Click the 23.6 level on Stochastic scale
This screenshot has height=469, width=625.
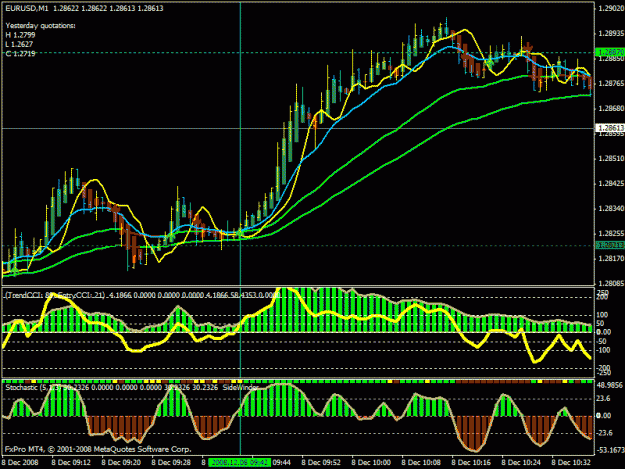click(603, 398)
